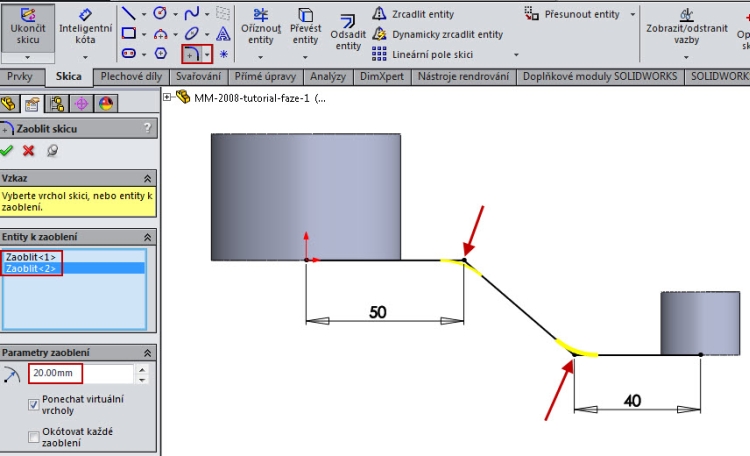Expand the MM-2008-tutorial-faze-1 tree node
The width and height of the screenshot is (750, 456).
tap(167, 97)
